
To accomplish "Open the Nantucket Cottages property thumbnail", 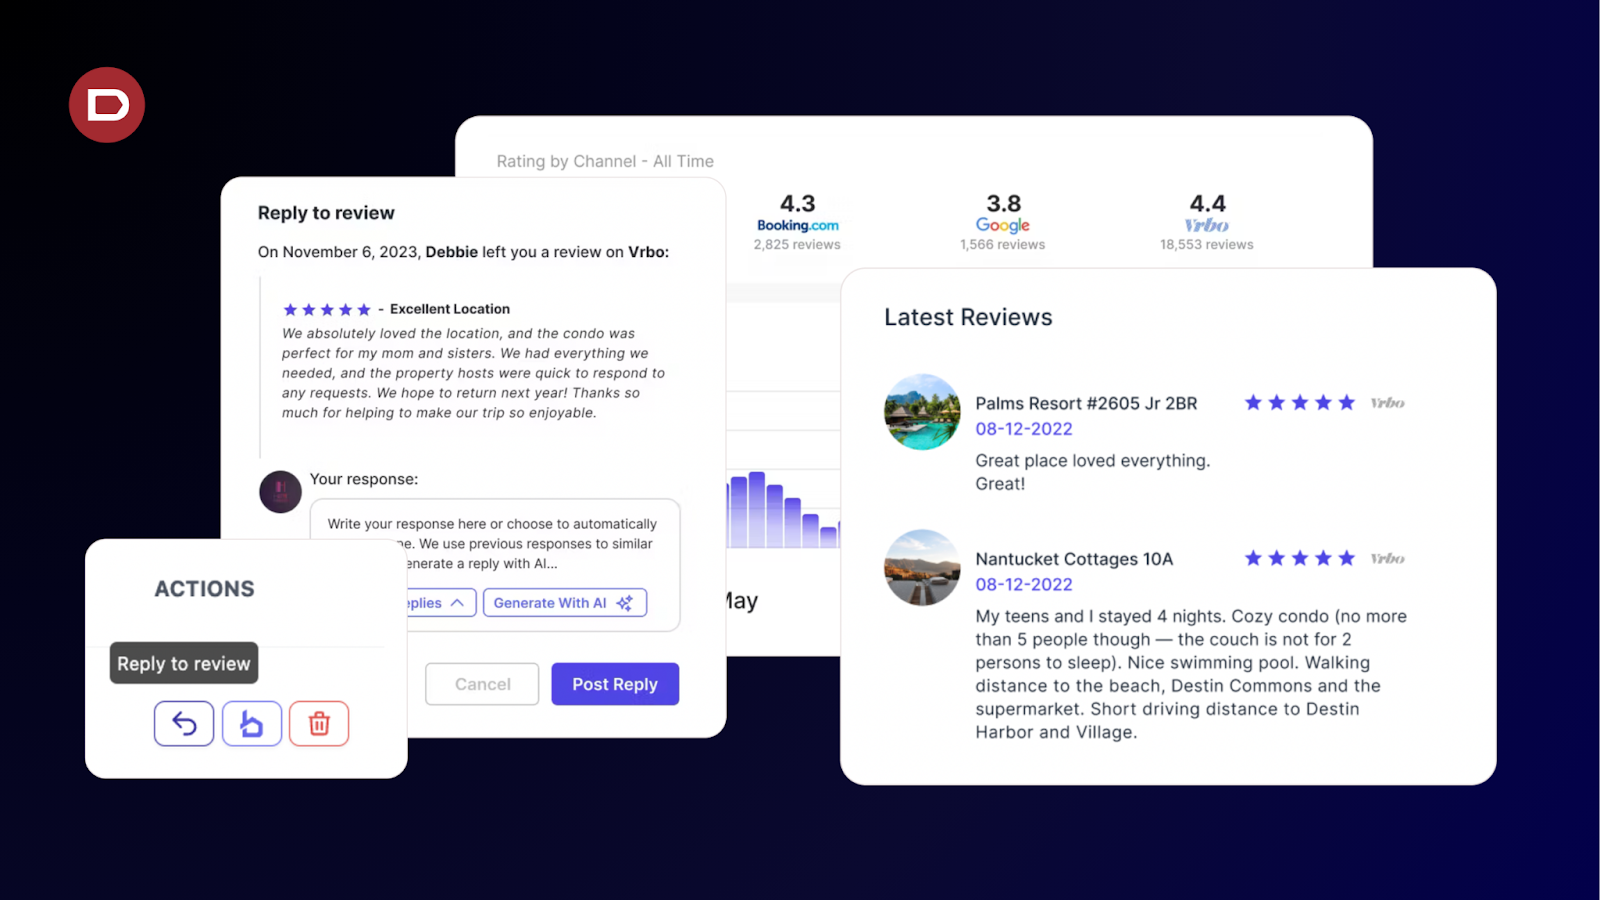I will coord(922,567).
